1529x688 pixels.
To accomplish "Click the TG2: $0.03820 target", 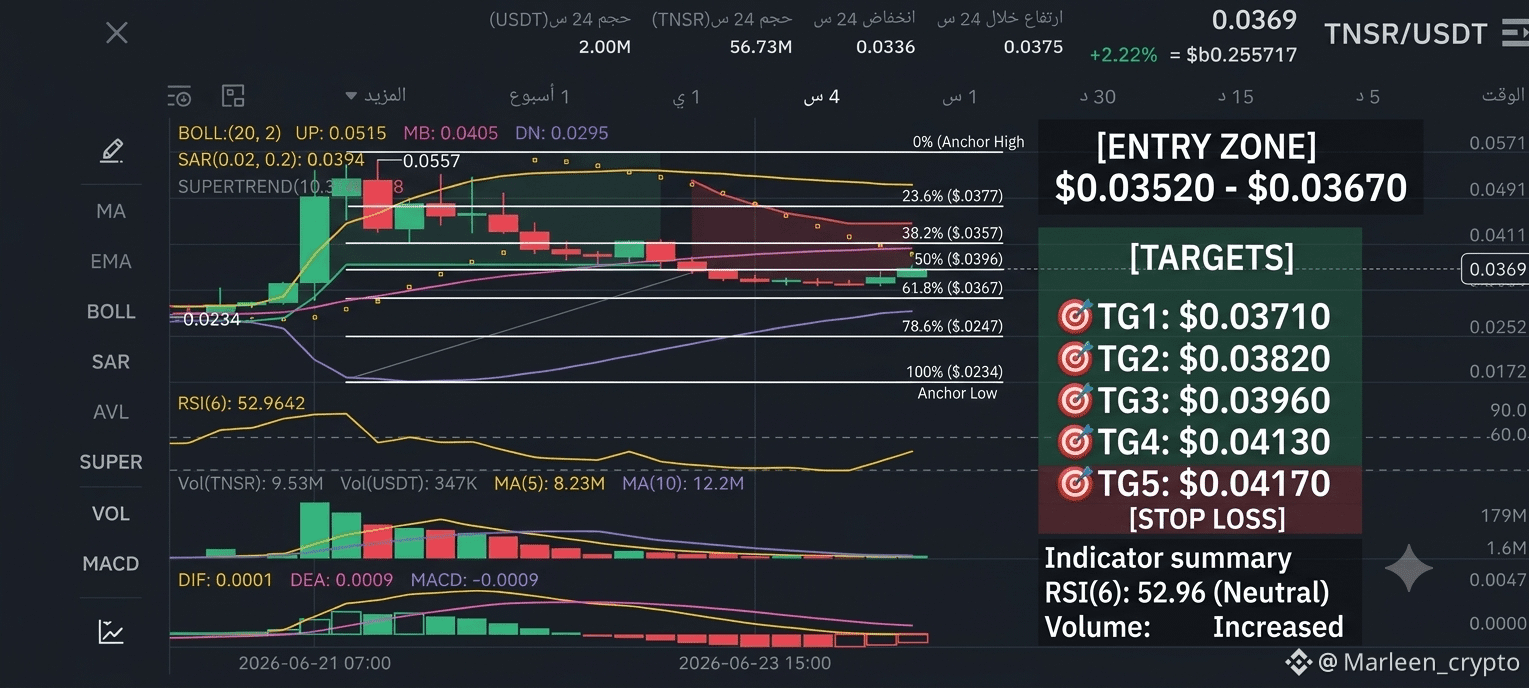I will (x=1194, y=359).
